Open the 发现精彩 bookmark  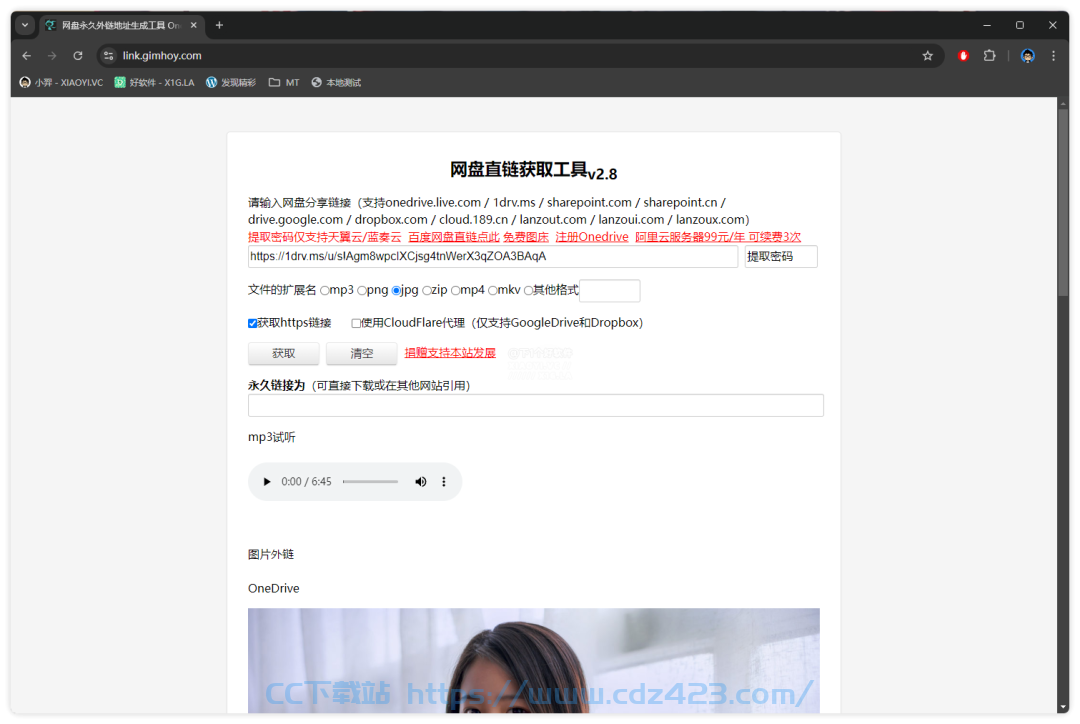231,83
